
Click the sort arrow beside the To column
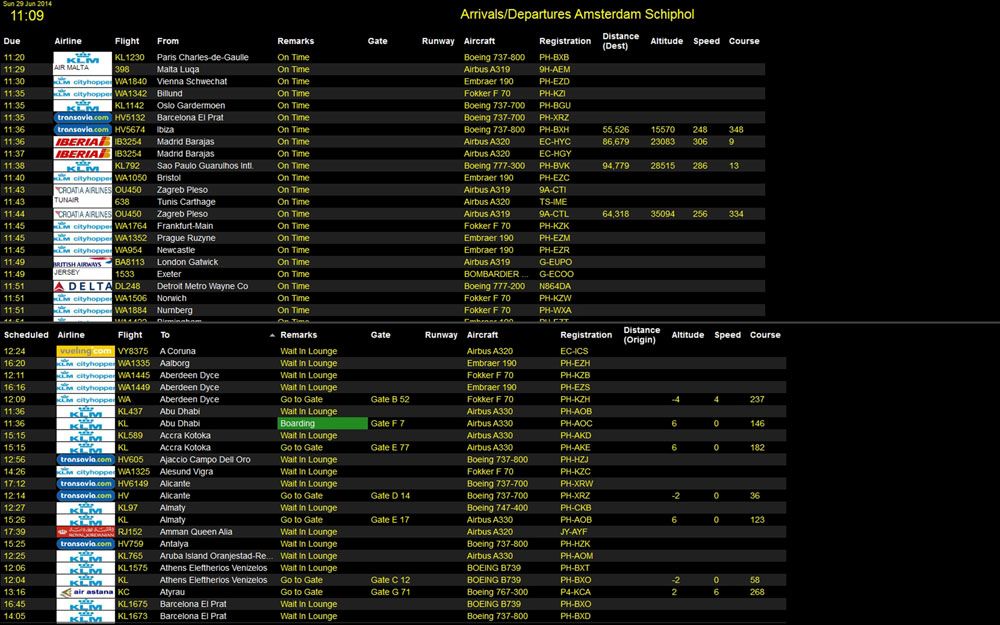pyautogui.click(x=272, y=336)
